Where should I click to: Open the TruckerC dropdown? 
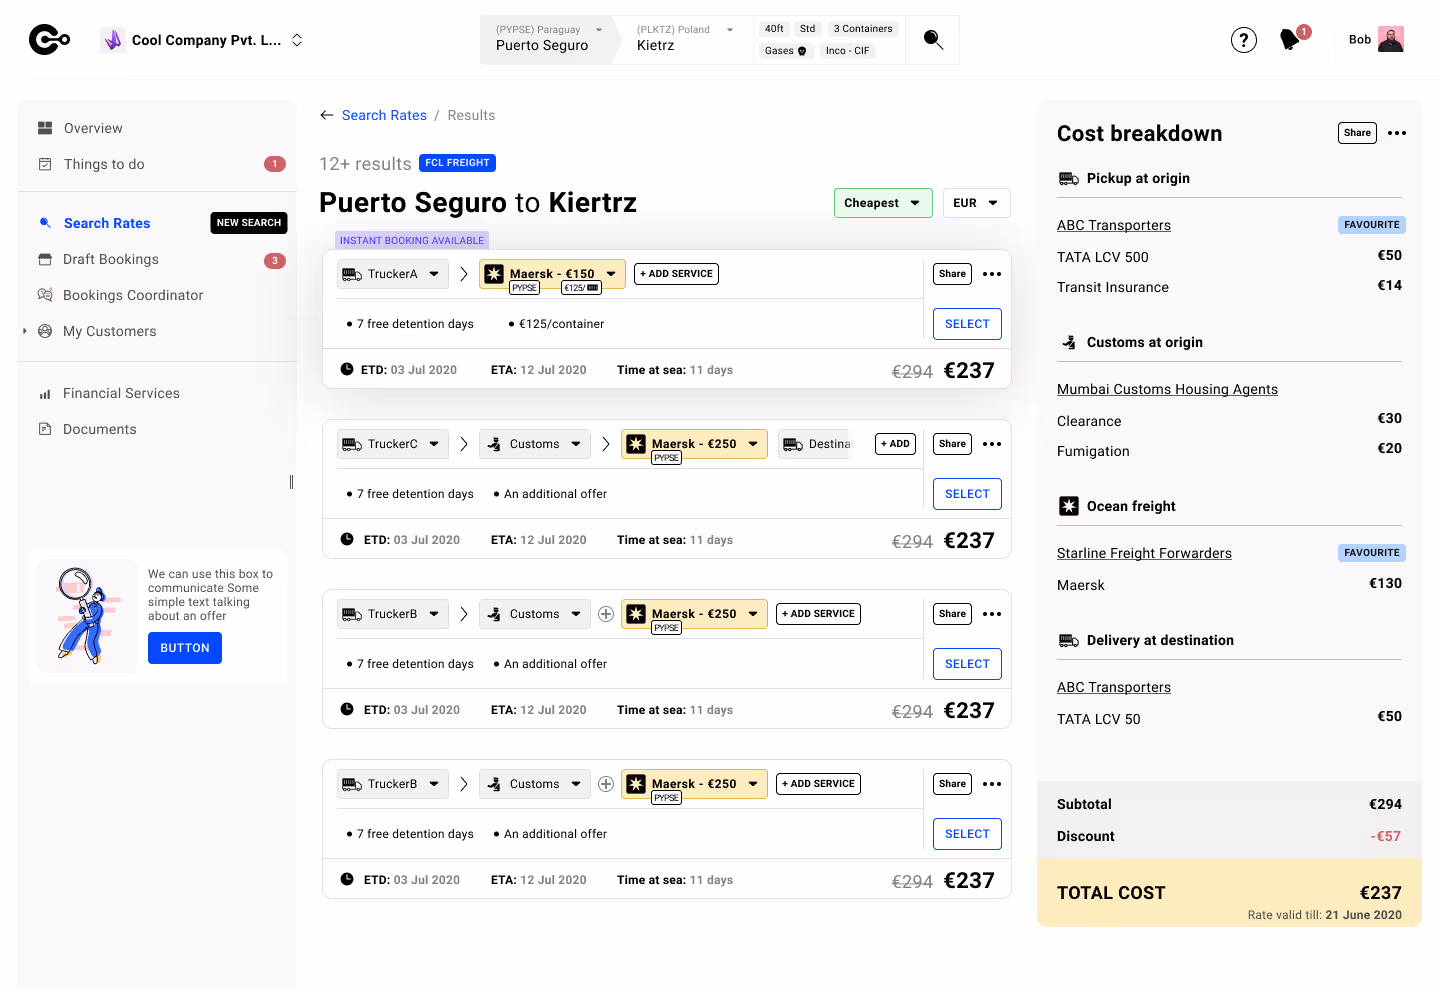pyautogui.click(x=392, y=444)
